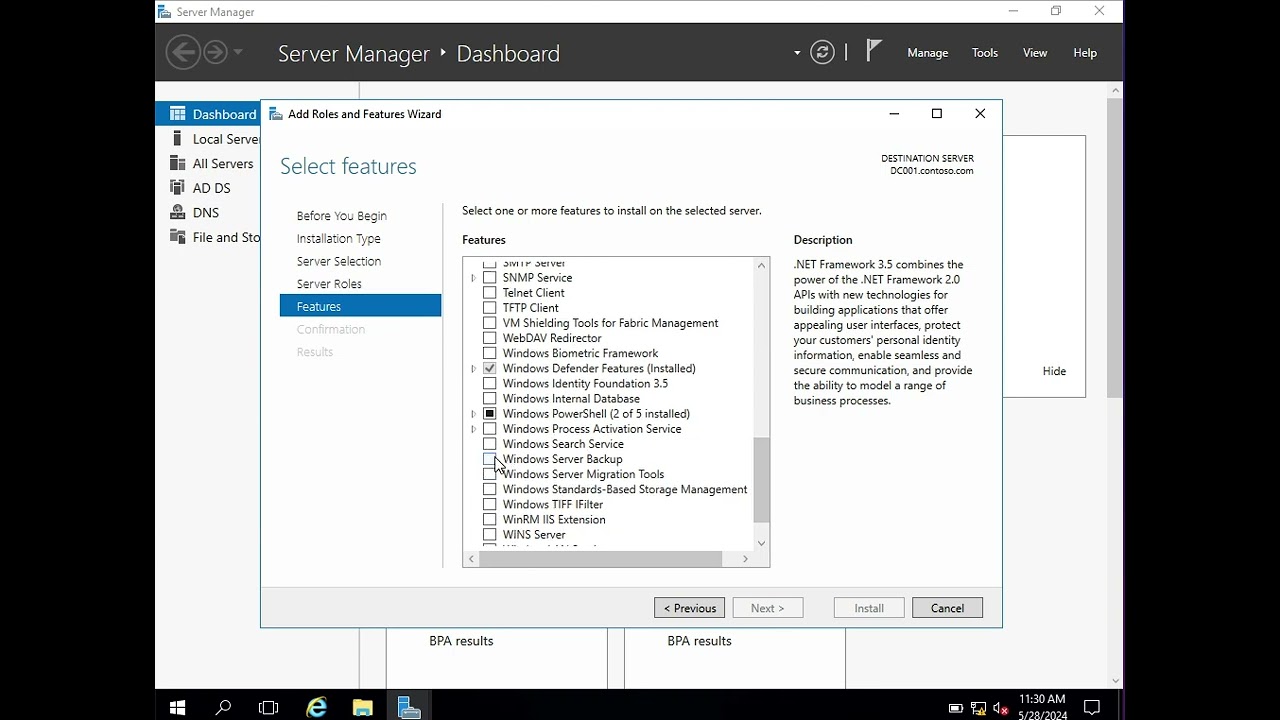Check Windows TIFF IFilter checkbox
Screen dimensions: 1280x720
[490, 505]
